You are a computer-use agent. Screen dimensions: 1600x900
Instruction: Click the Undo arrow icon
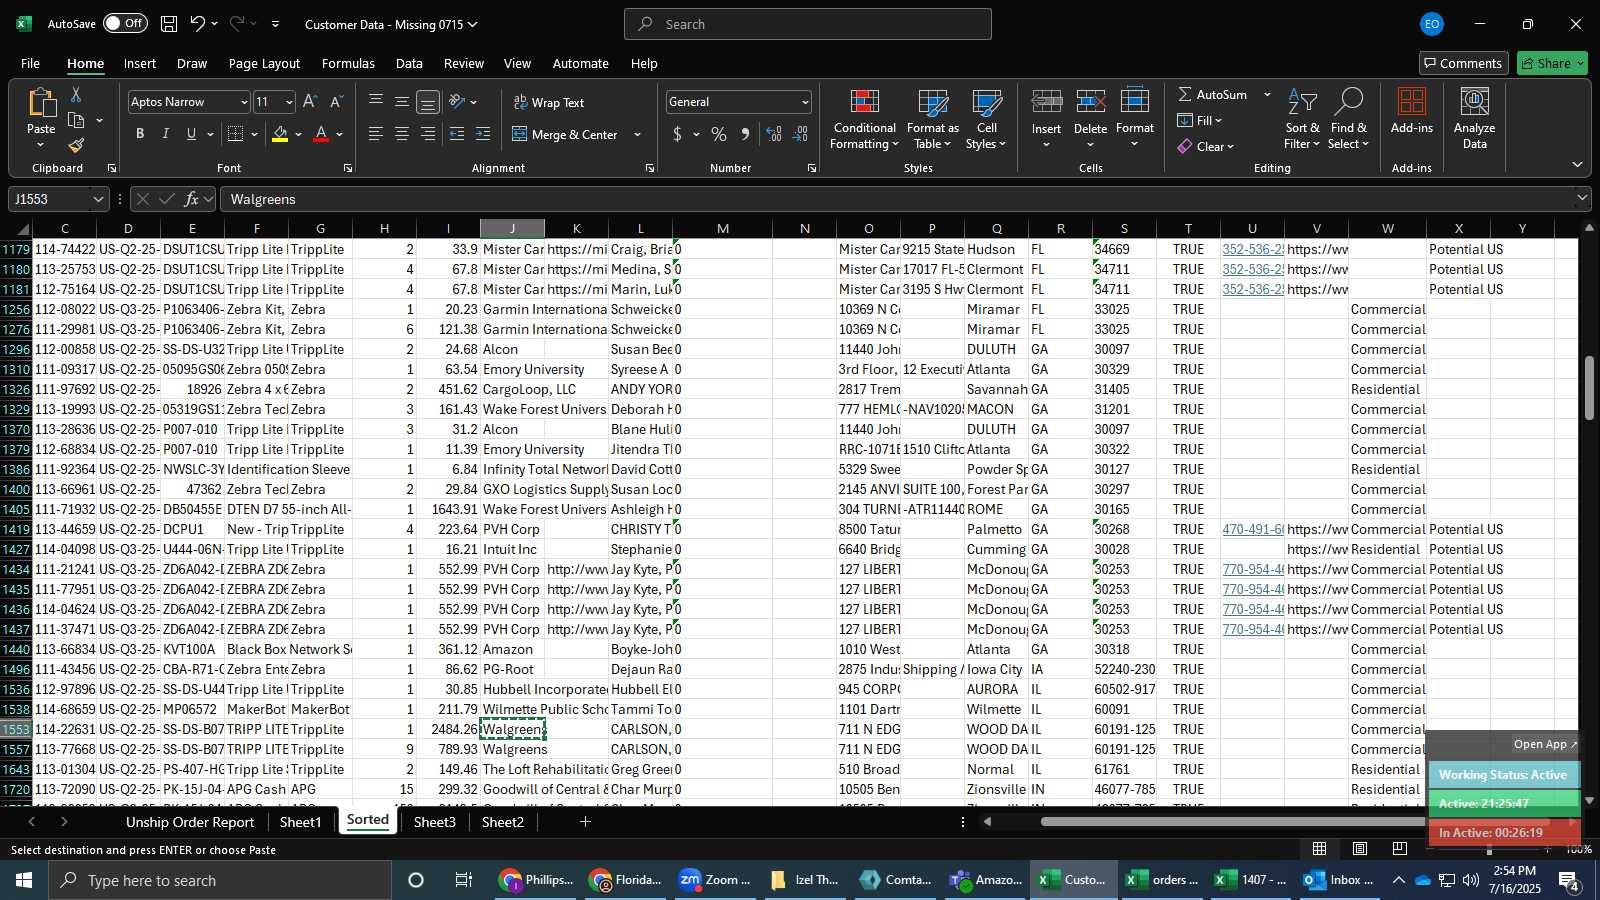point(198,24)
